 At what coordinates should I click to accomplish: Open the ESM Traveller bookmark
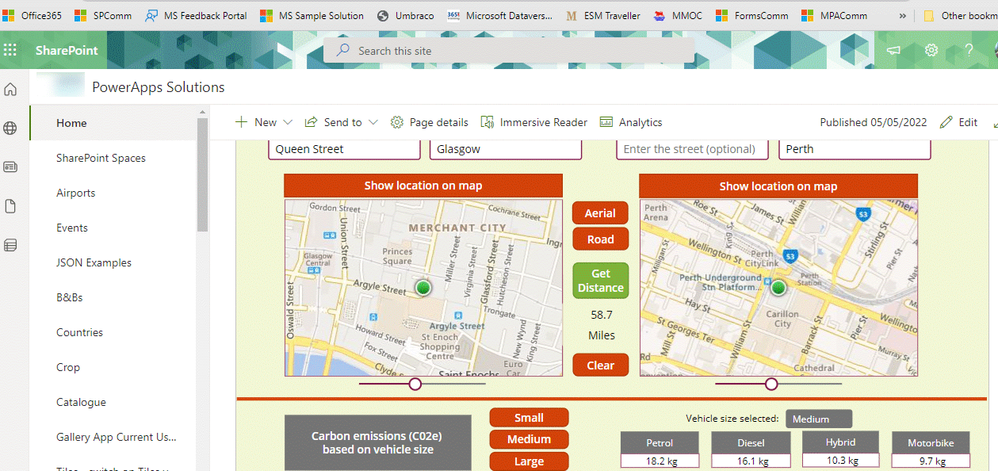603,15
